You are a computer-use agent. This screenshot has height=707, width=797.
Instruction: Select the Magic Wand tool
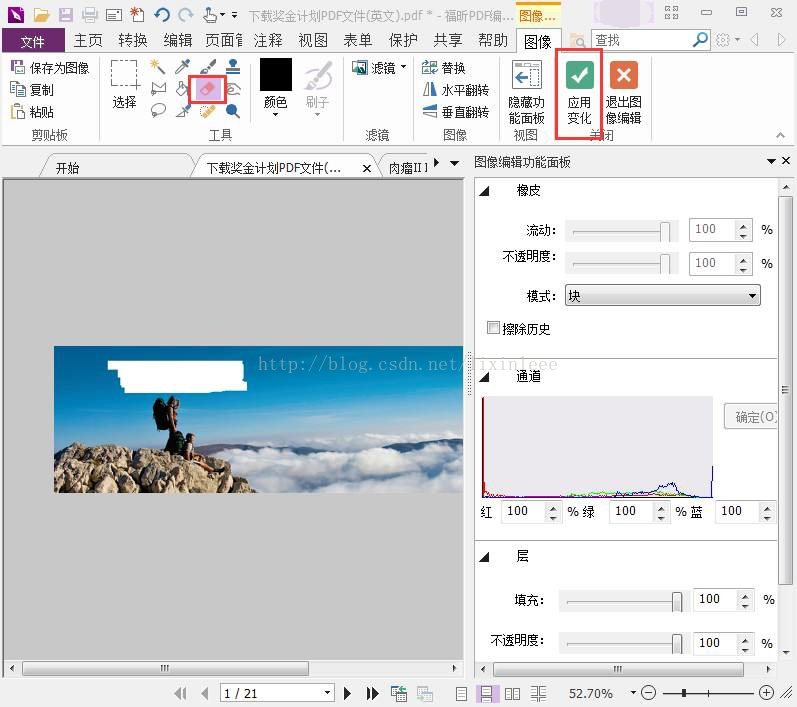(x=158, y=66)
